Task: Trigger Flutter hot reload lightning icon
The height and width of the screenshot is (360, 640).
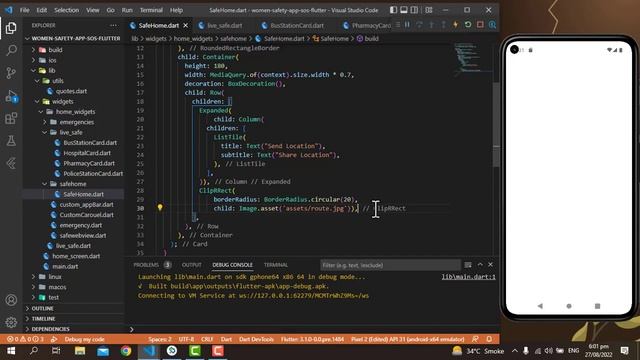Action: 456,25
